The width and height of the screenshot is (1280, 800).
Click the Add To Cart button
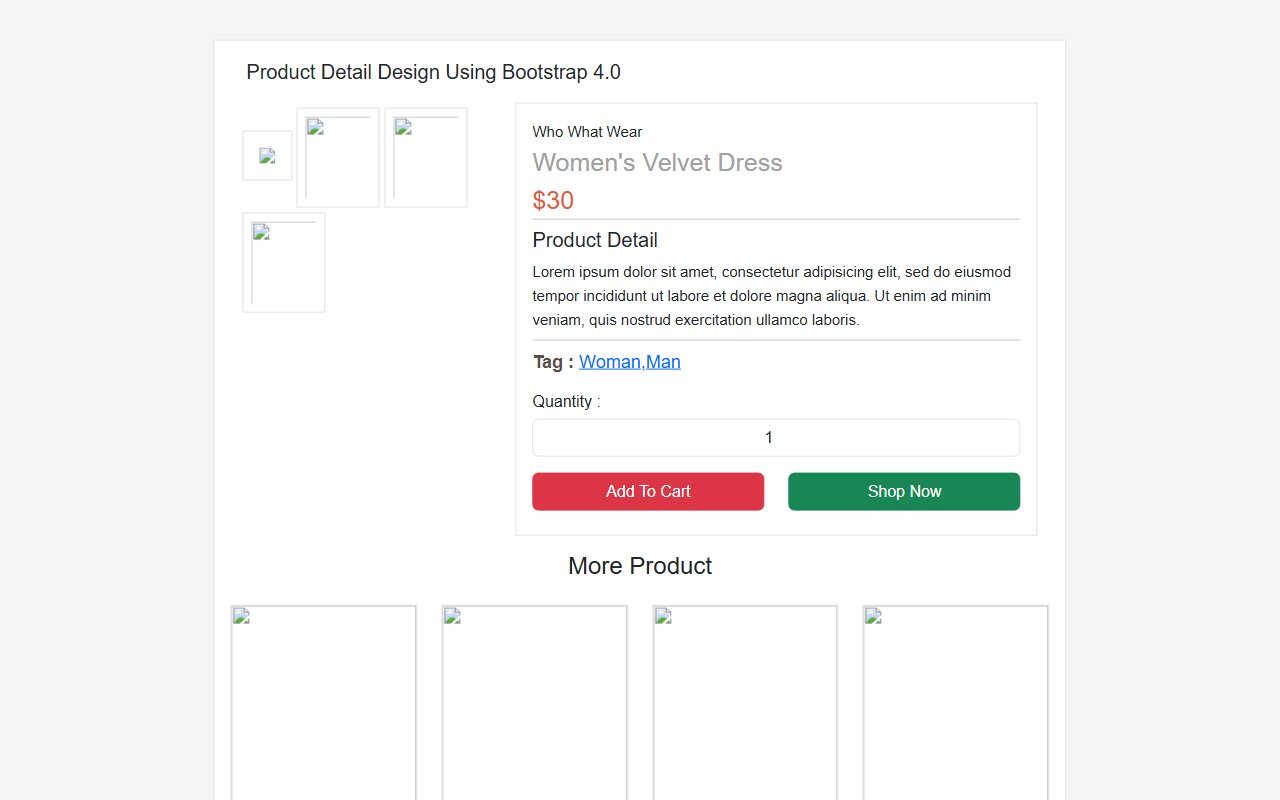(x=648, y=491)
